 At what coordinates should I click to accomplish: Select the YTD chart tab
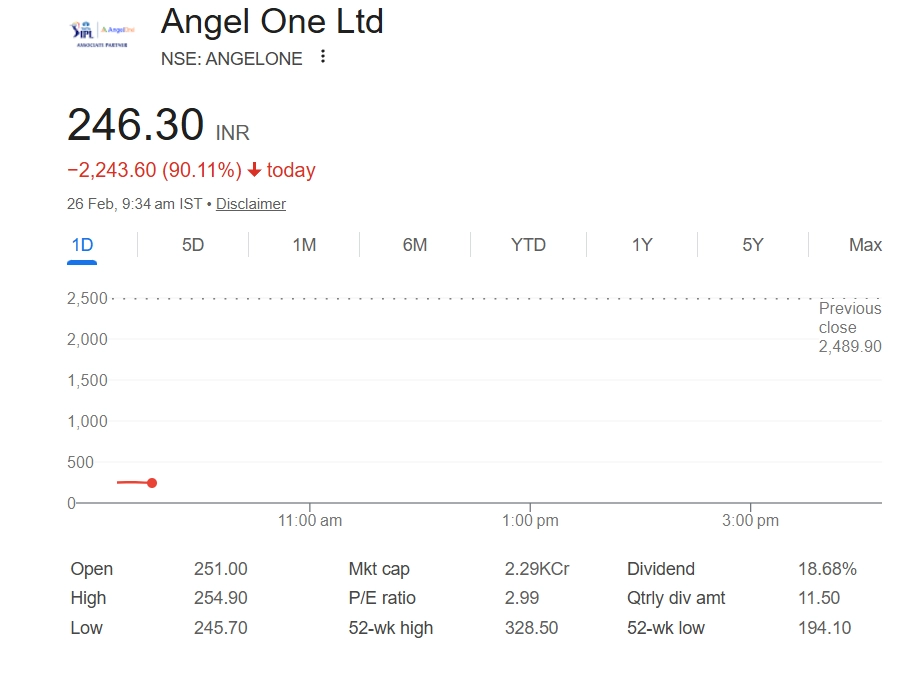(x=528, y=245)
